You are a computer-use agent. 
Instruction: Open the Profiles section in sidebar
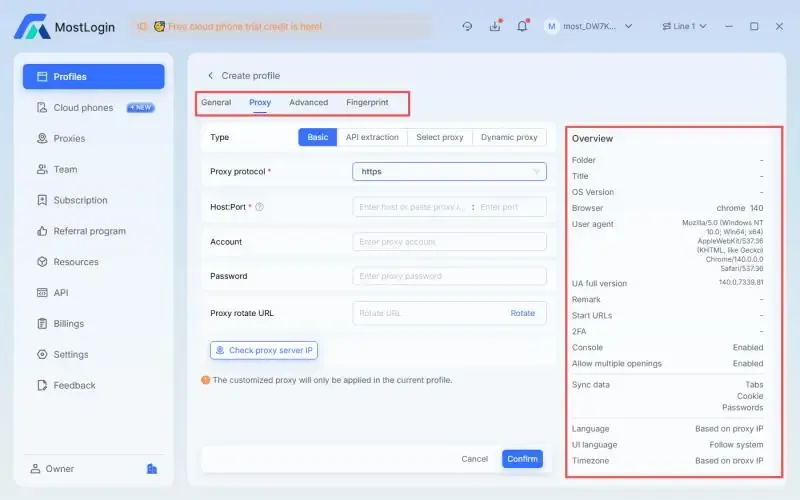(93, 77)
